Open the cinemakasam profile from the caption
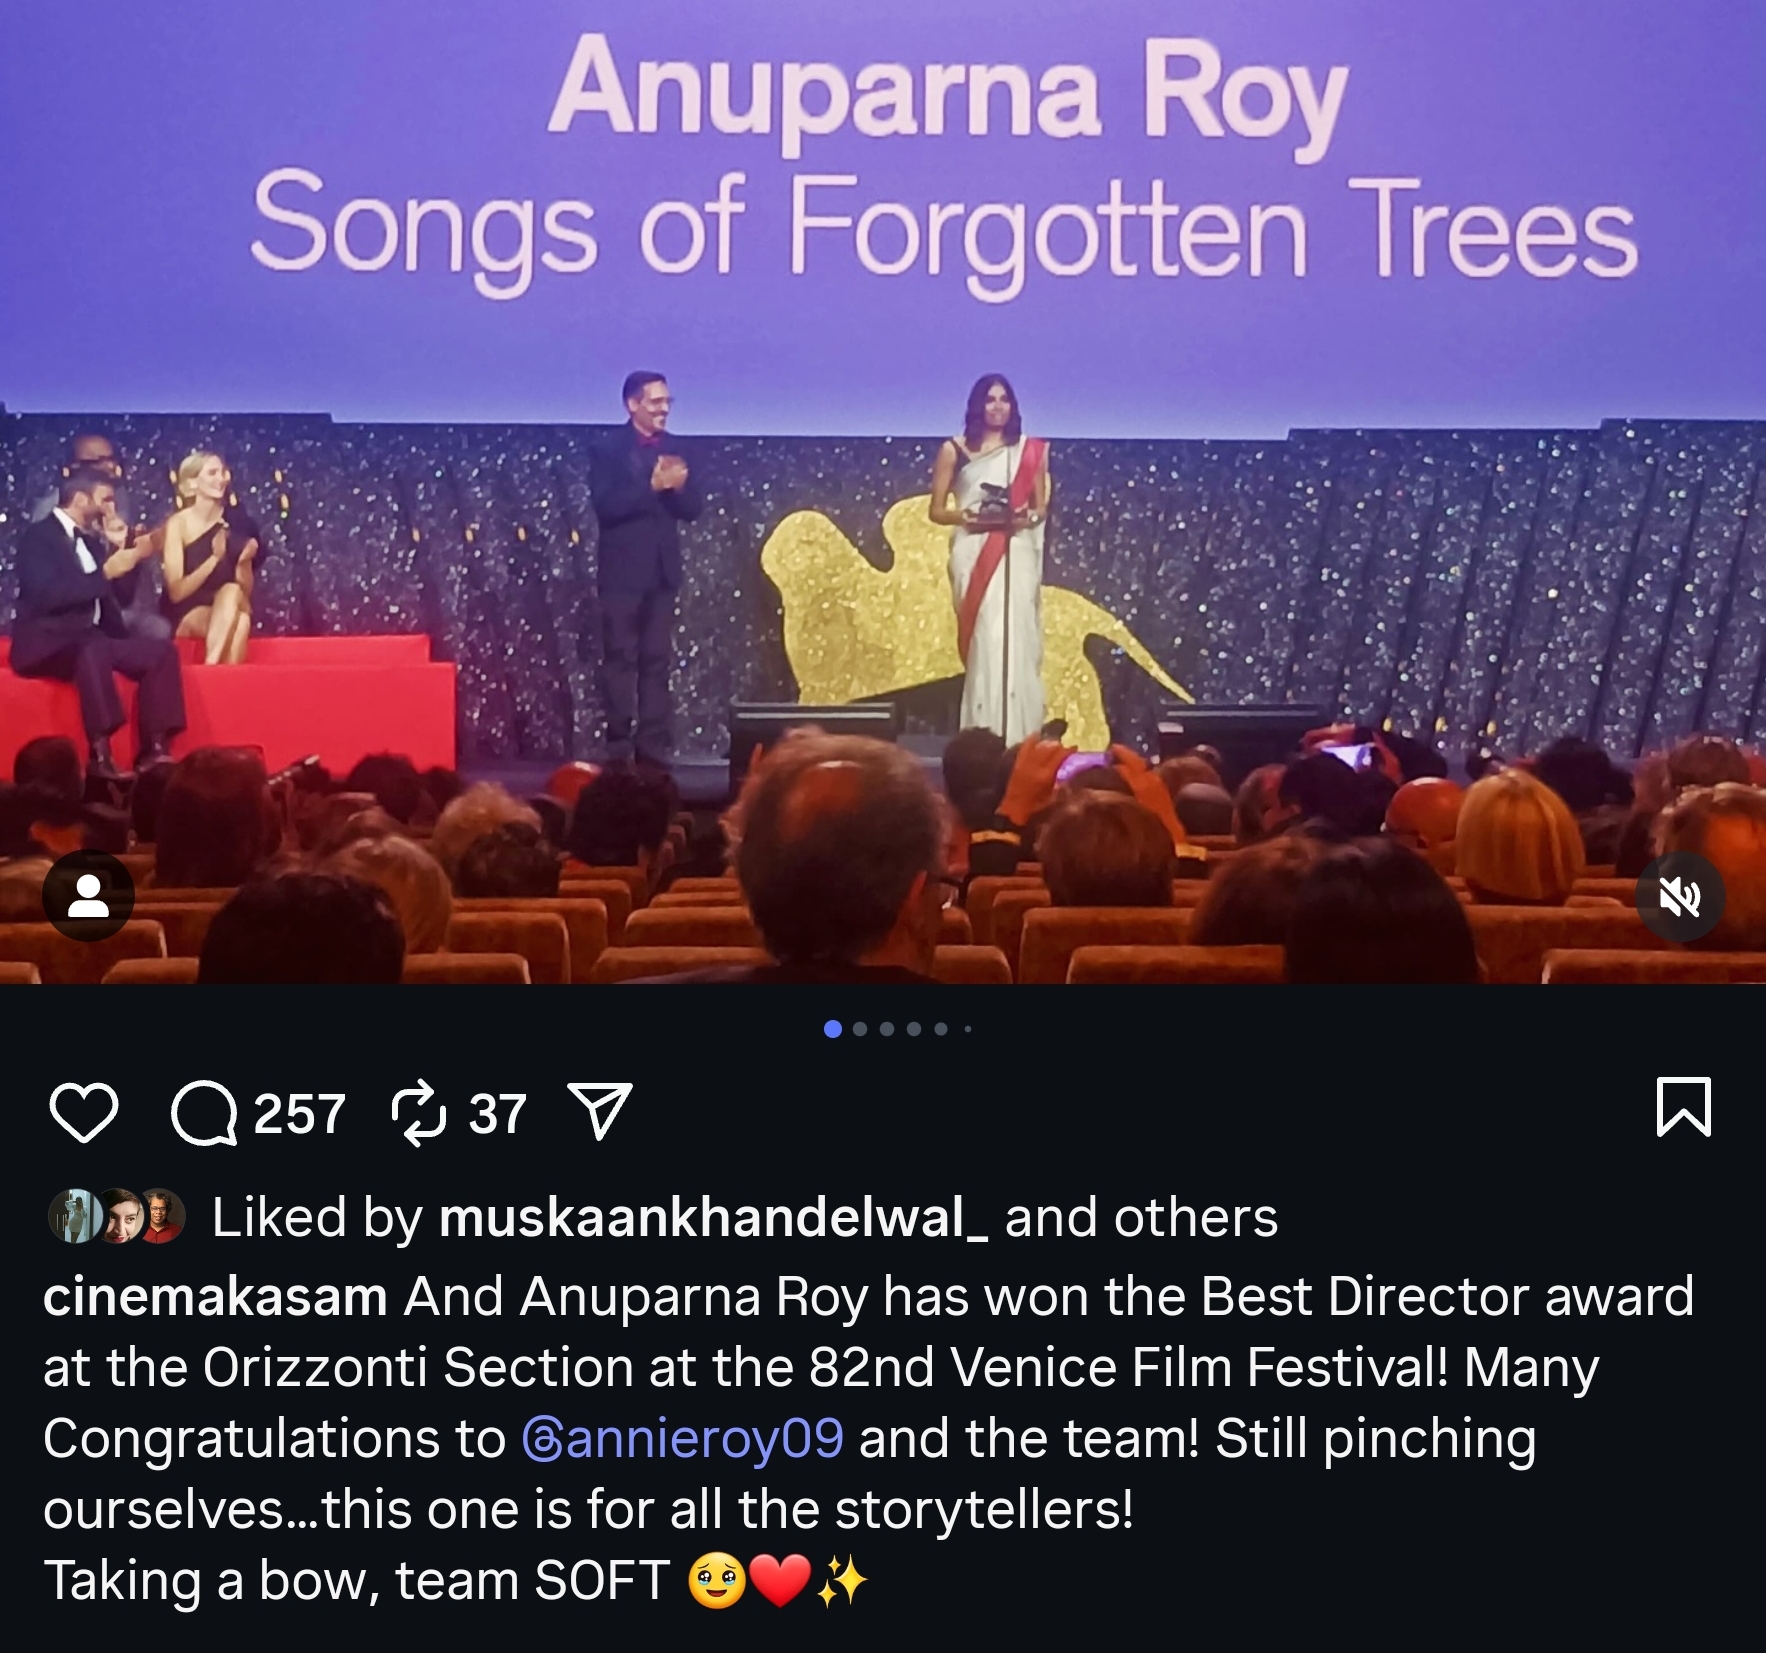The height and width of the screenshot is (1653, 1766). 215,1297
